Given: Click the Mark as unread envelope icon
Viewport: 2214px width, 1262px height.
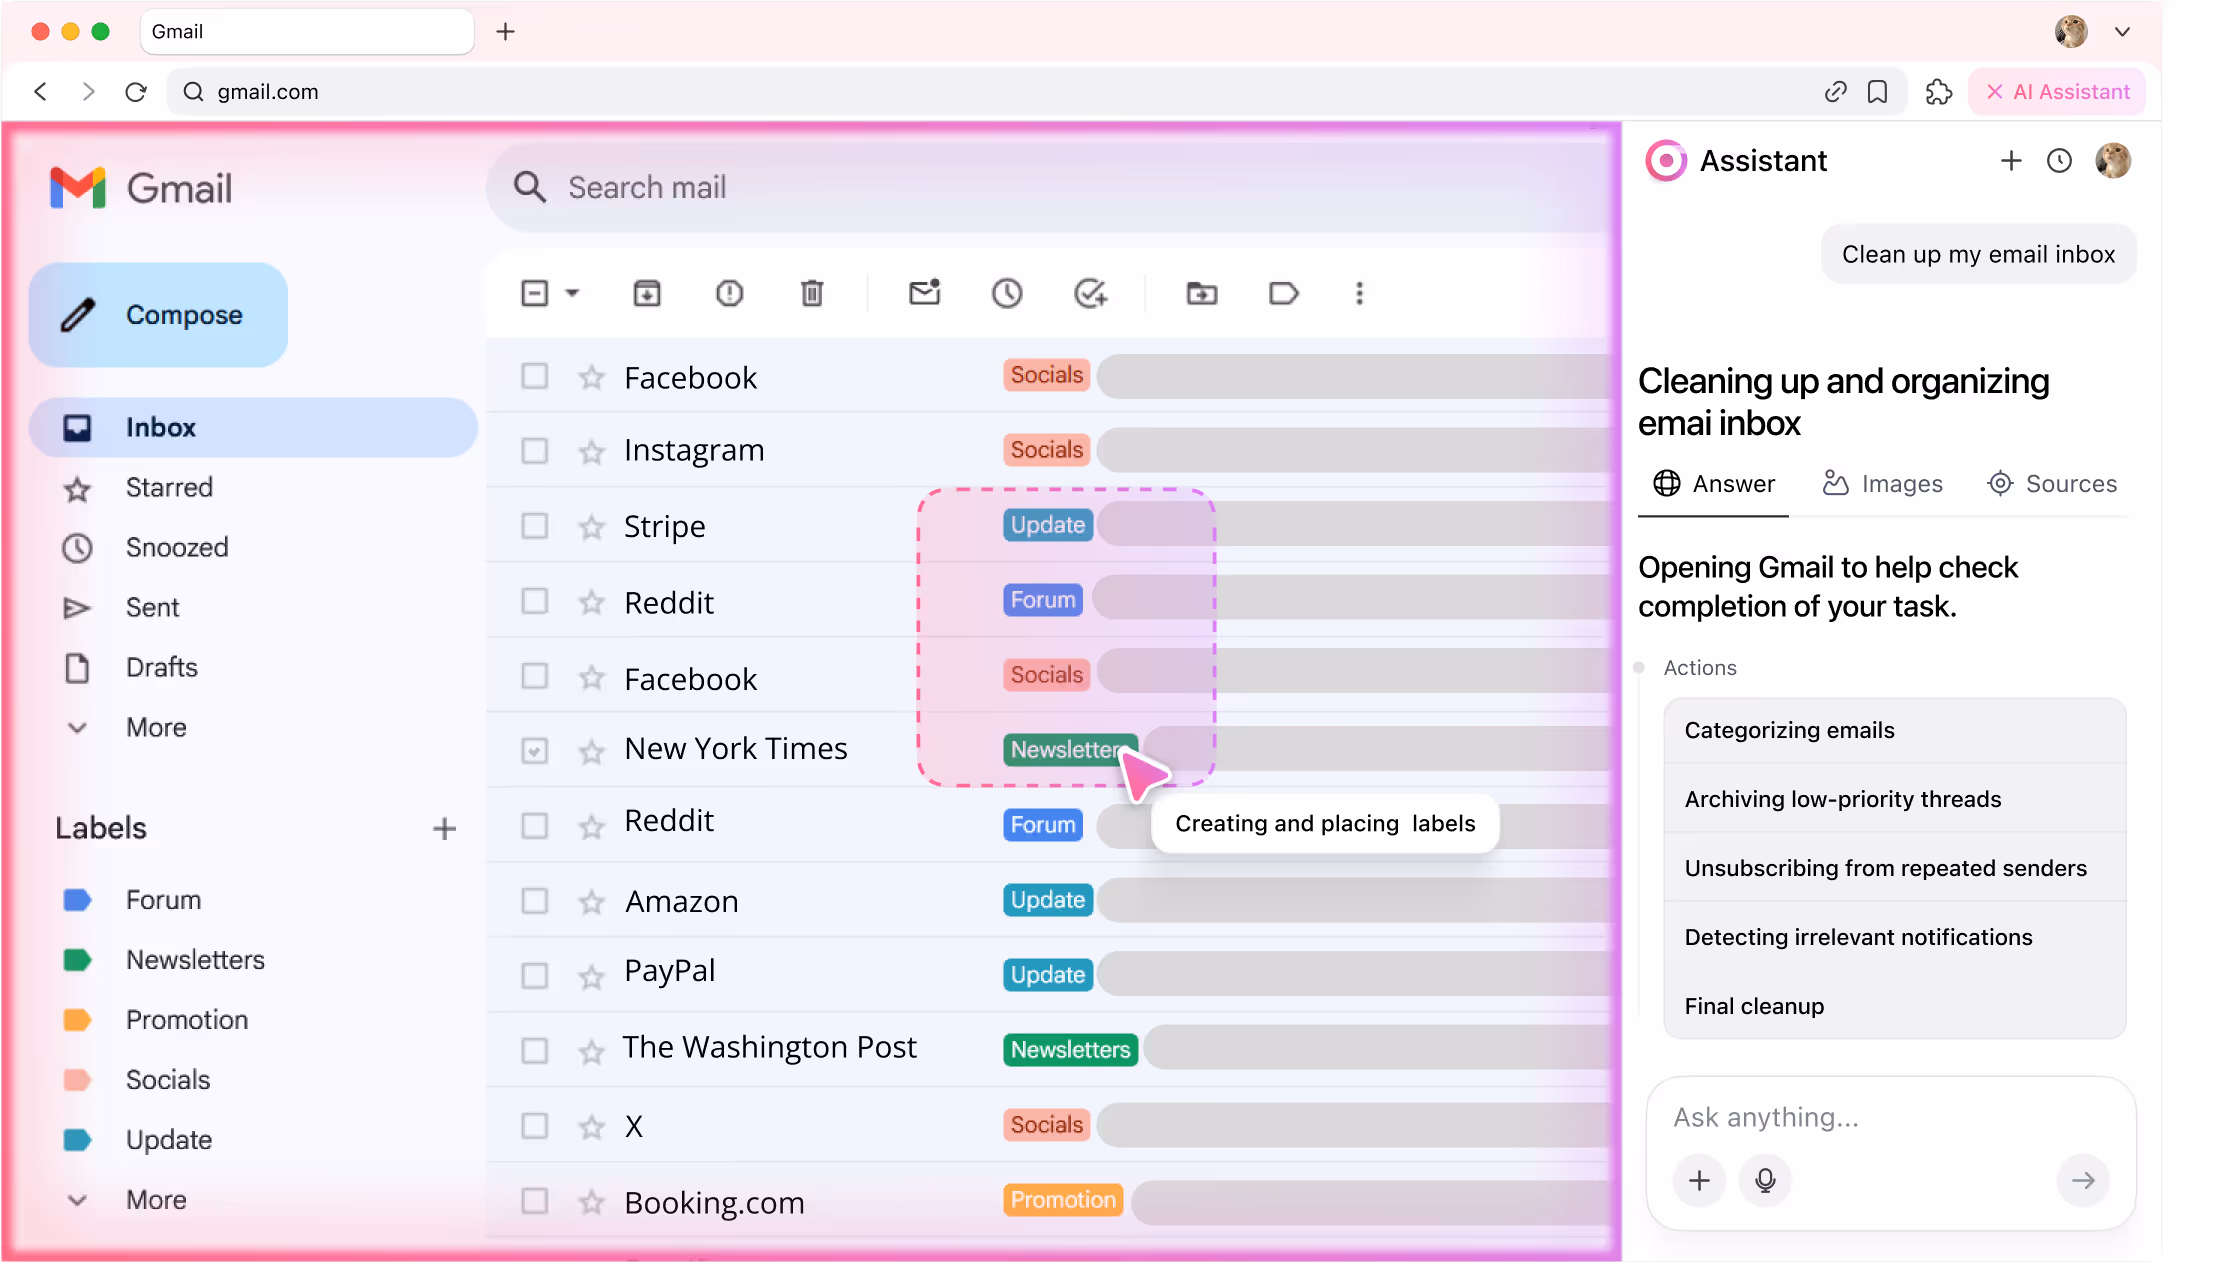Looking at the screenshot, I should click(924, 292).
